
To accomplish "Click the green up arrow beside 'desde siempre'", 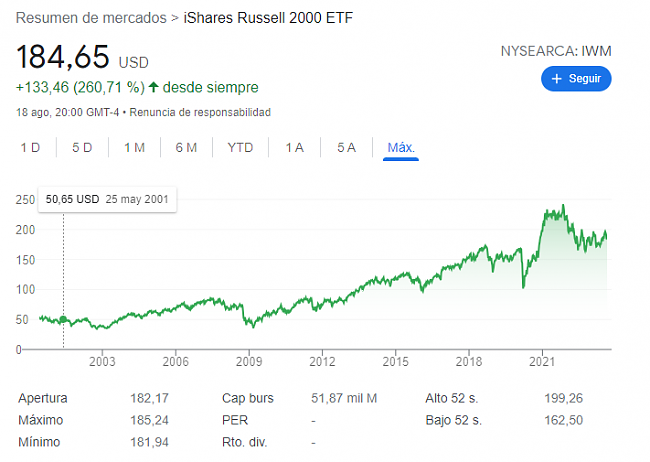I will pos(153,87).
